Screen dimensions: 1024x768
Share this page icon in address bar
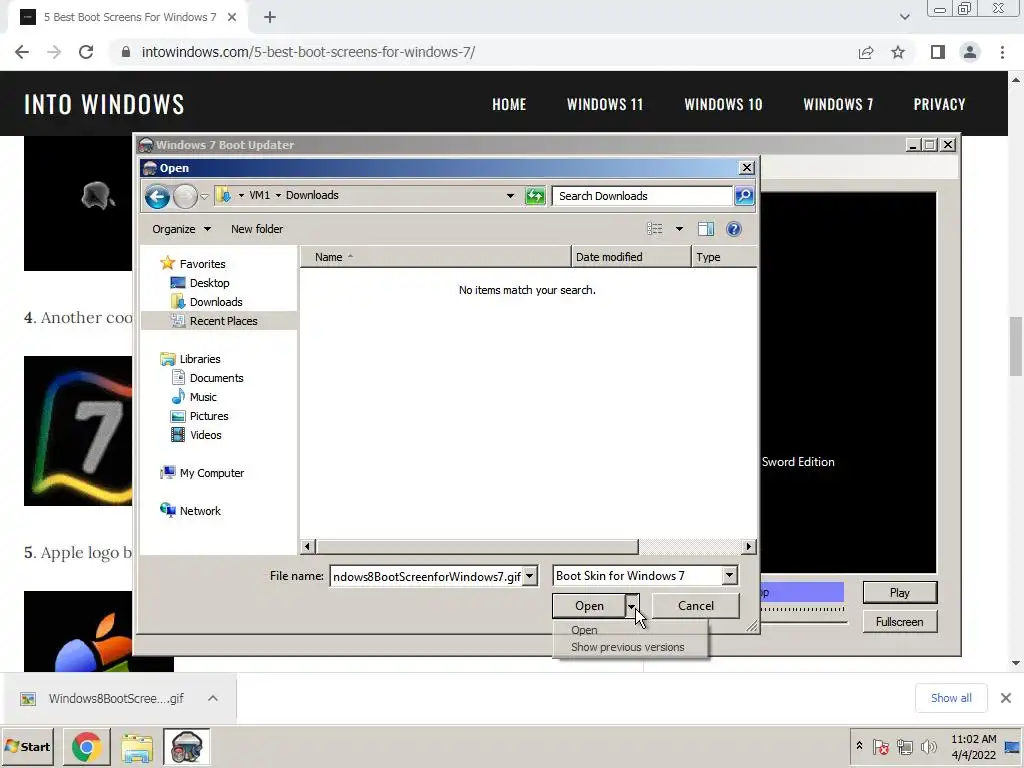coord(866,52)
